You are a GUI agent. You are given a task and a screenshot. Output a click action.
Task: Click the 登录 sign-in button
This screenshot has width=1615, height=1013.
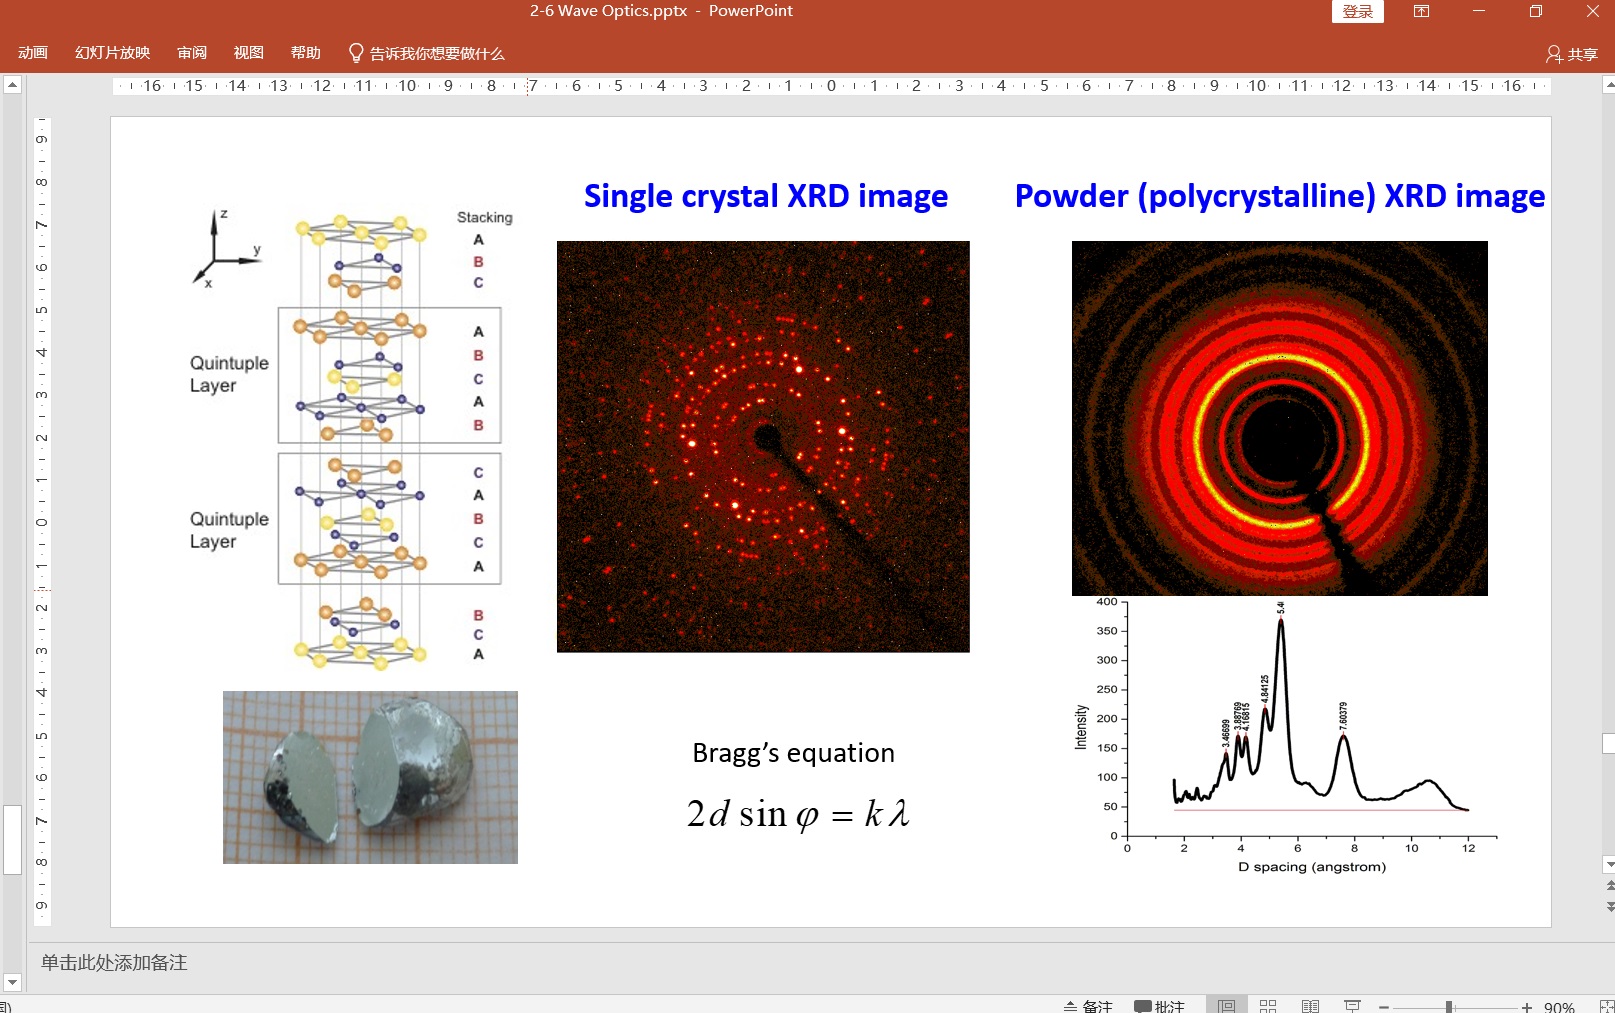point(1357,12)
